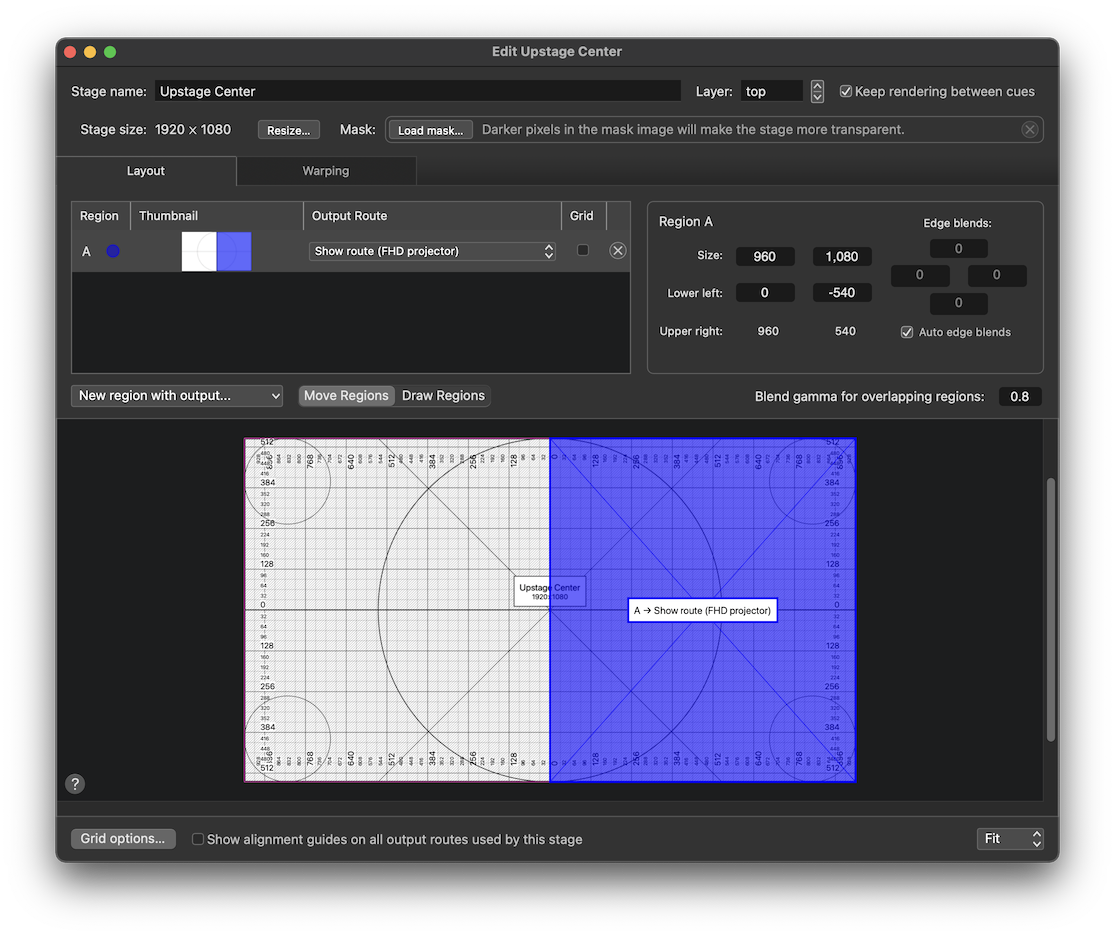
Task: Open New region with output dropdown
Action: coord(177,396)
